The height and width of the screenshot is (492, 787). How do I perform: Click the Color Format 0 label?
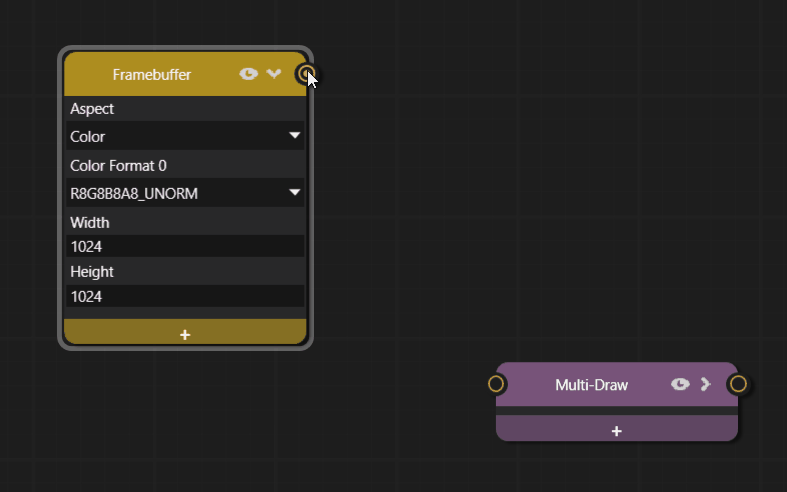click(118, 166)
